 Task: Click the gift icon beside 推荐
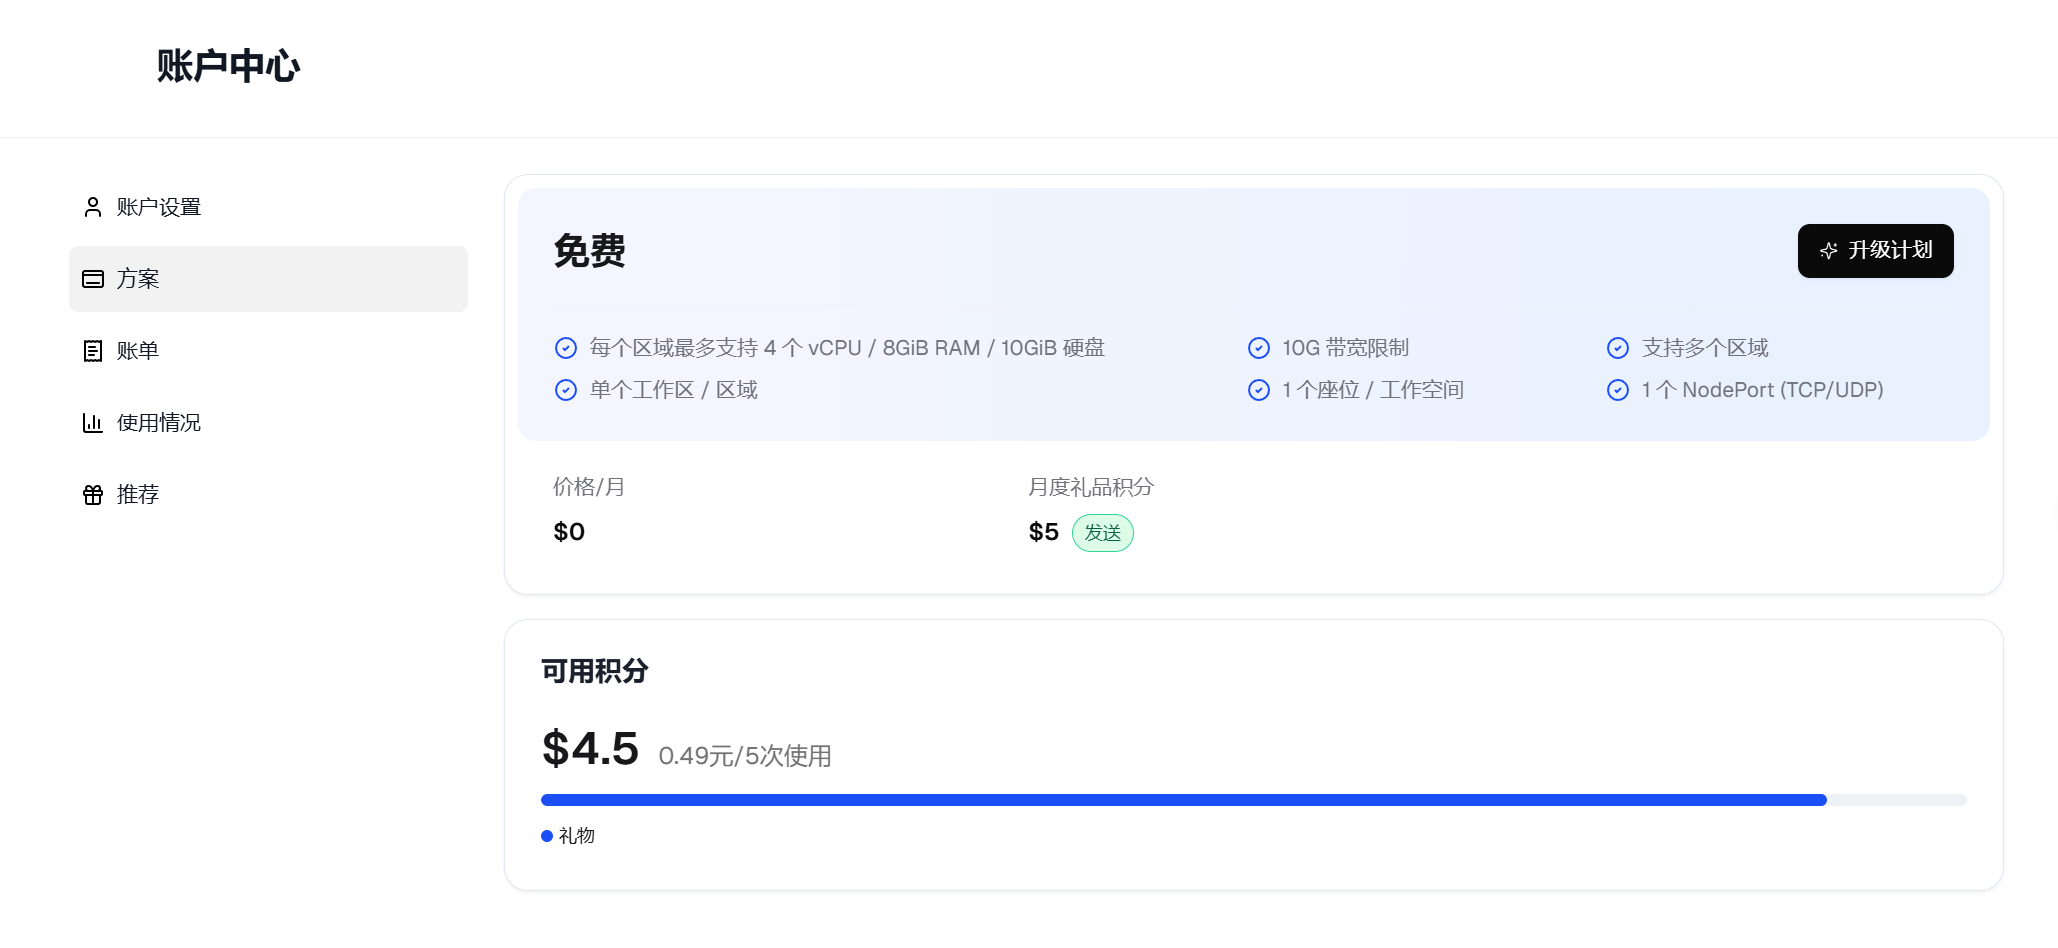pos(93,495)
